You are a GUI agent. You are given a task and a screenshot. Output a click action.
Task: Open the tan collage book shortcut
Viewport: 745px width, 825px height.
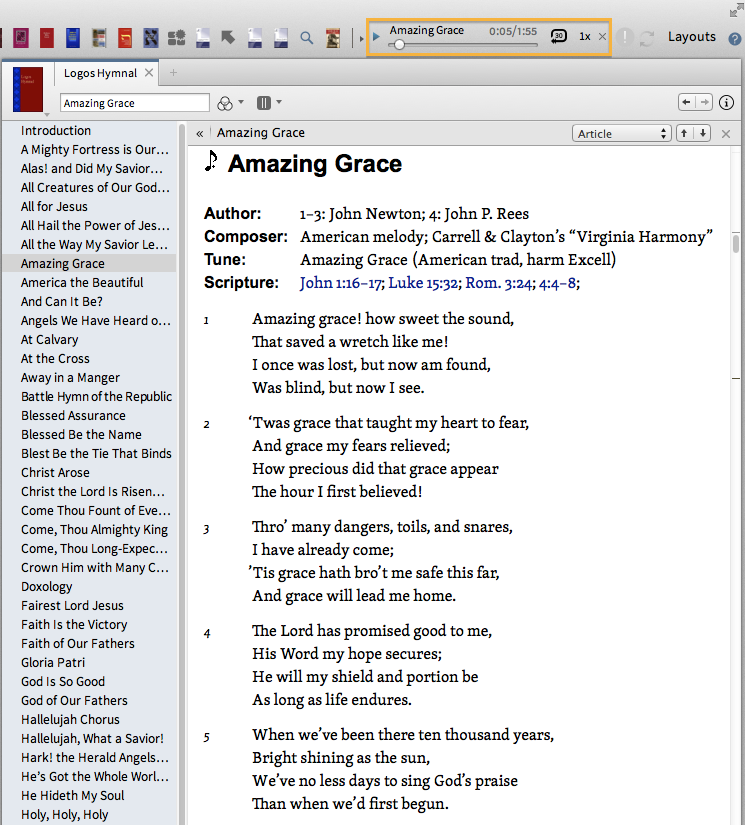pos(99,37)
